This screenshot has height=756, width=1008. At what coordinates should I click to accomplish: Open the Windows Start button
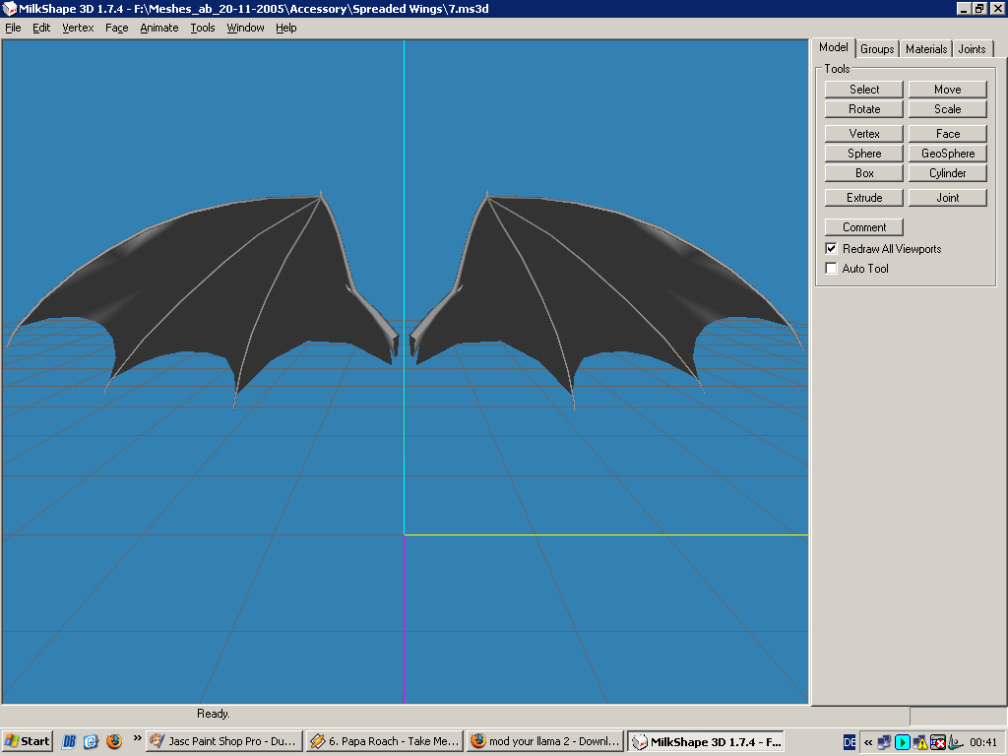pos(27,741)
